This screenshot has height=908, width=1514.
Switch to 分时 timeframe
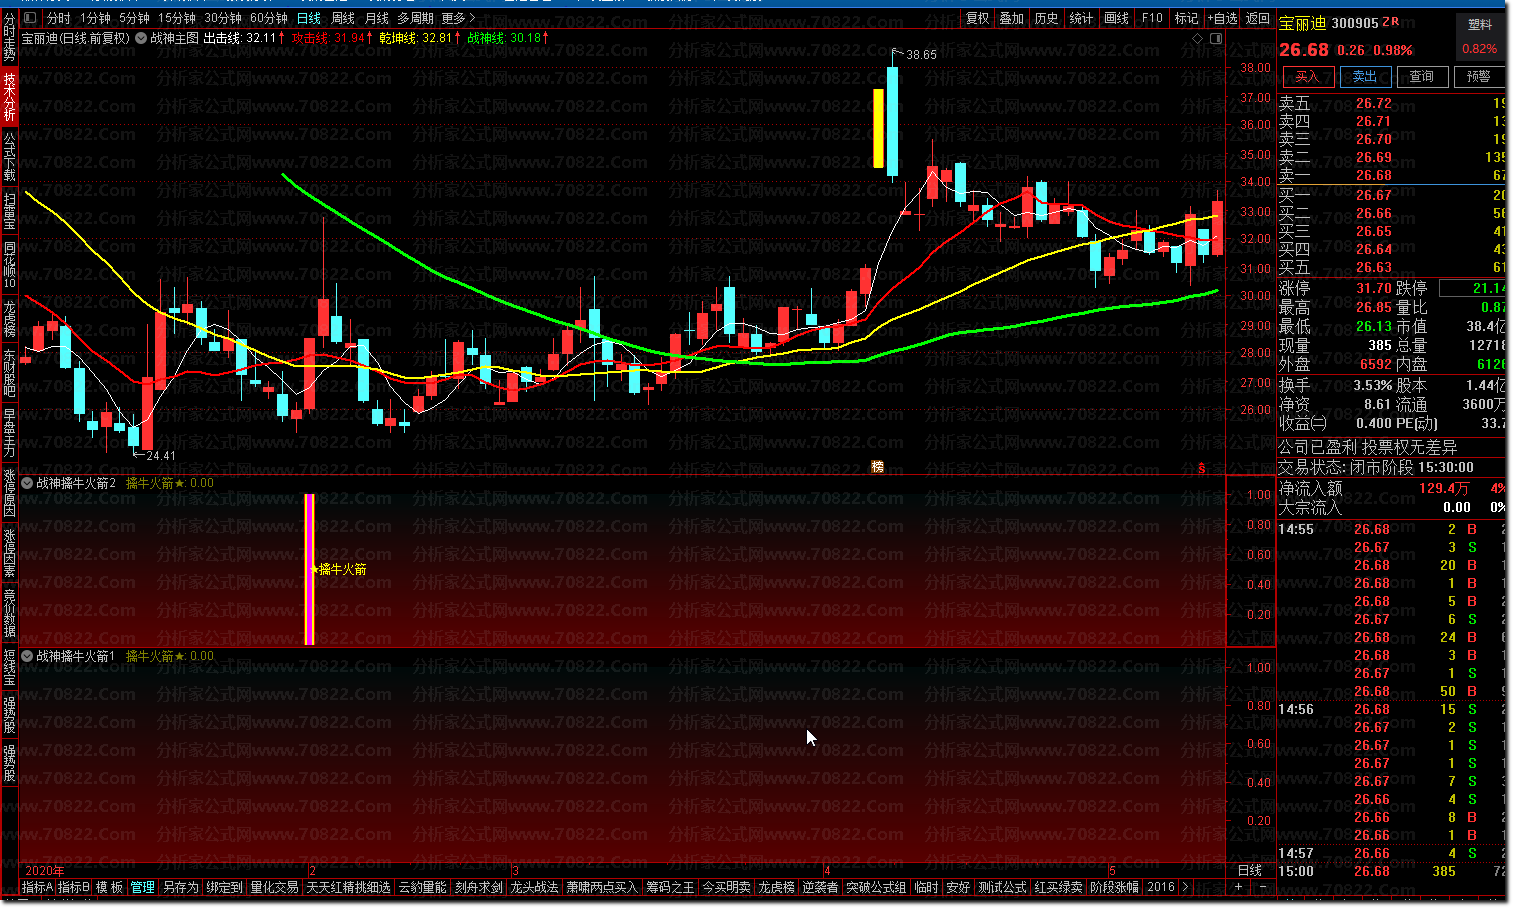[59, 18]
